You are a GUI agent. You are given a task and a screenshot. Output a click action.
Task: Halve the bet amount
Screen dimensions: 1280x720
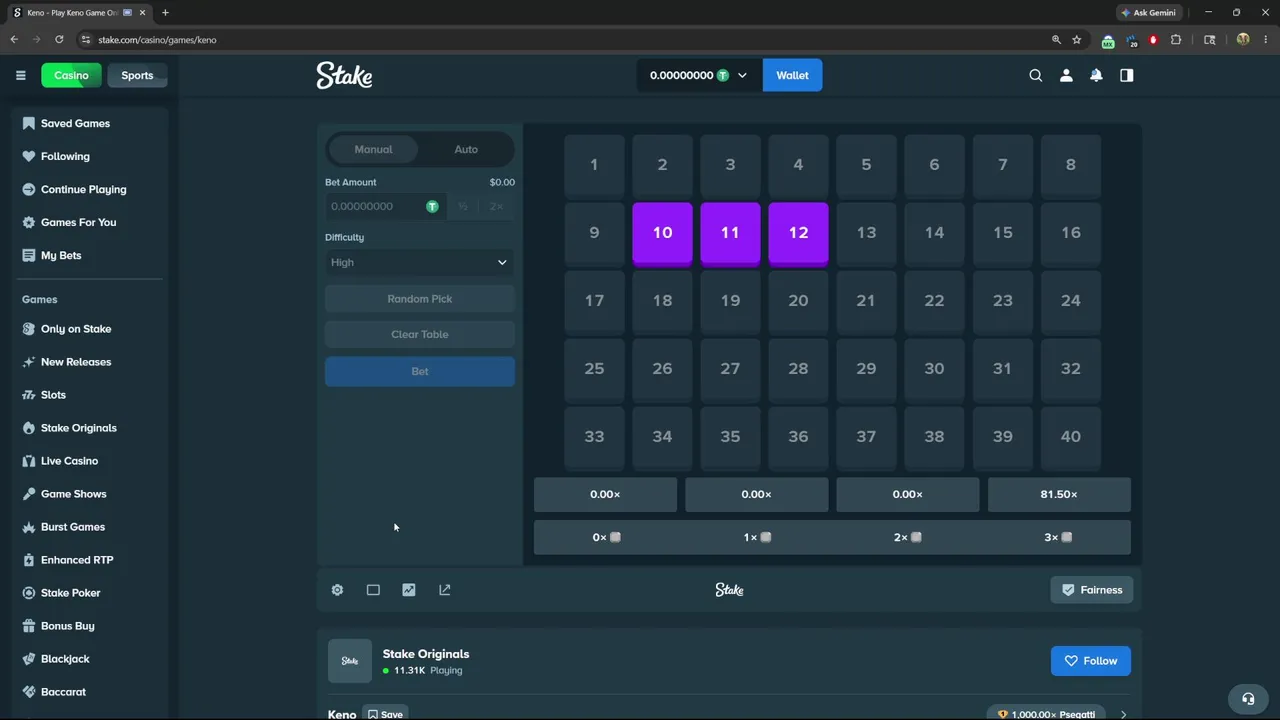463,206
